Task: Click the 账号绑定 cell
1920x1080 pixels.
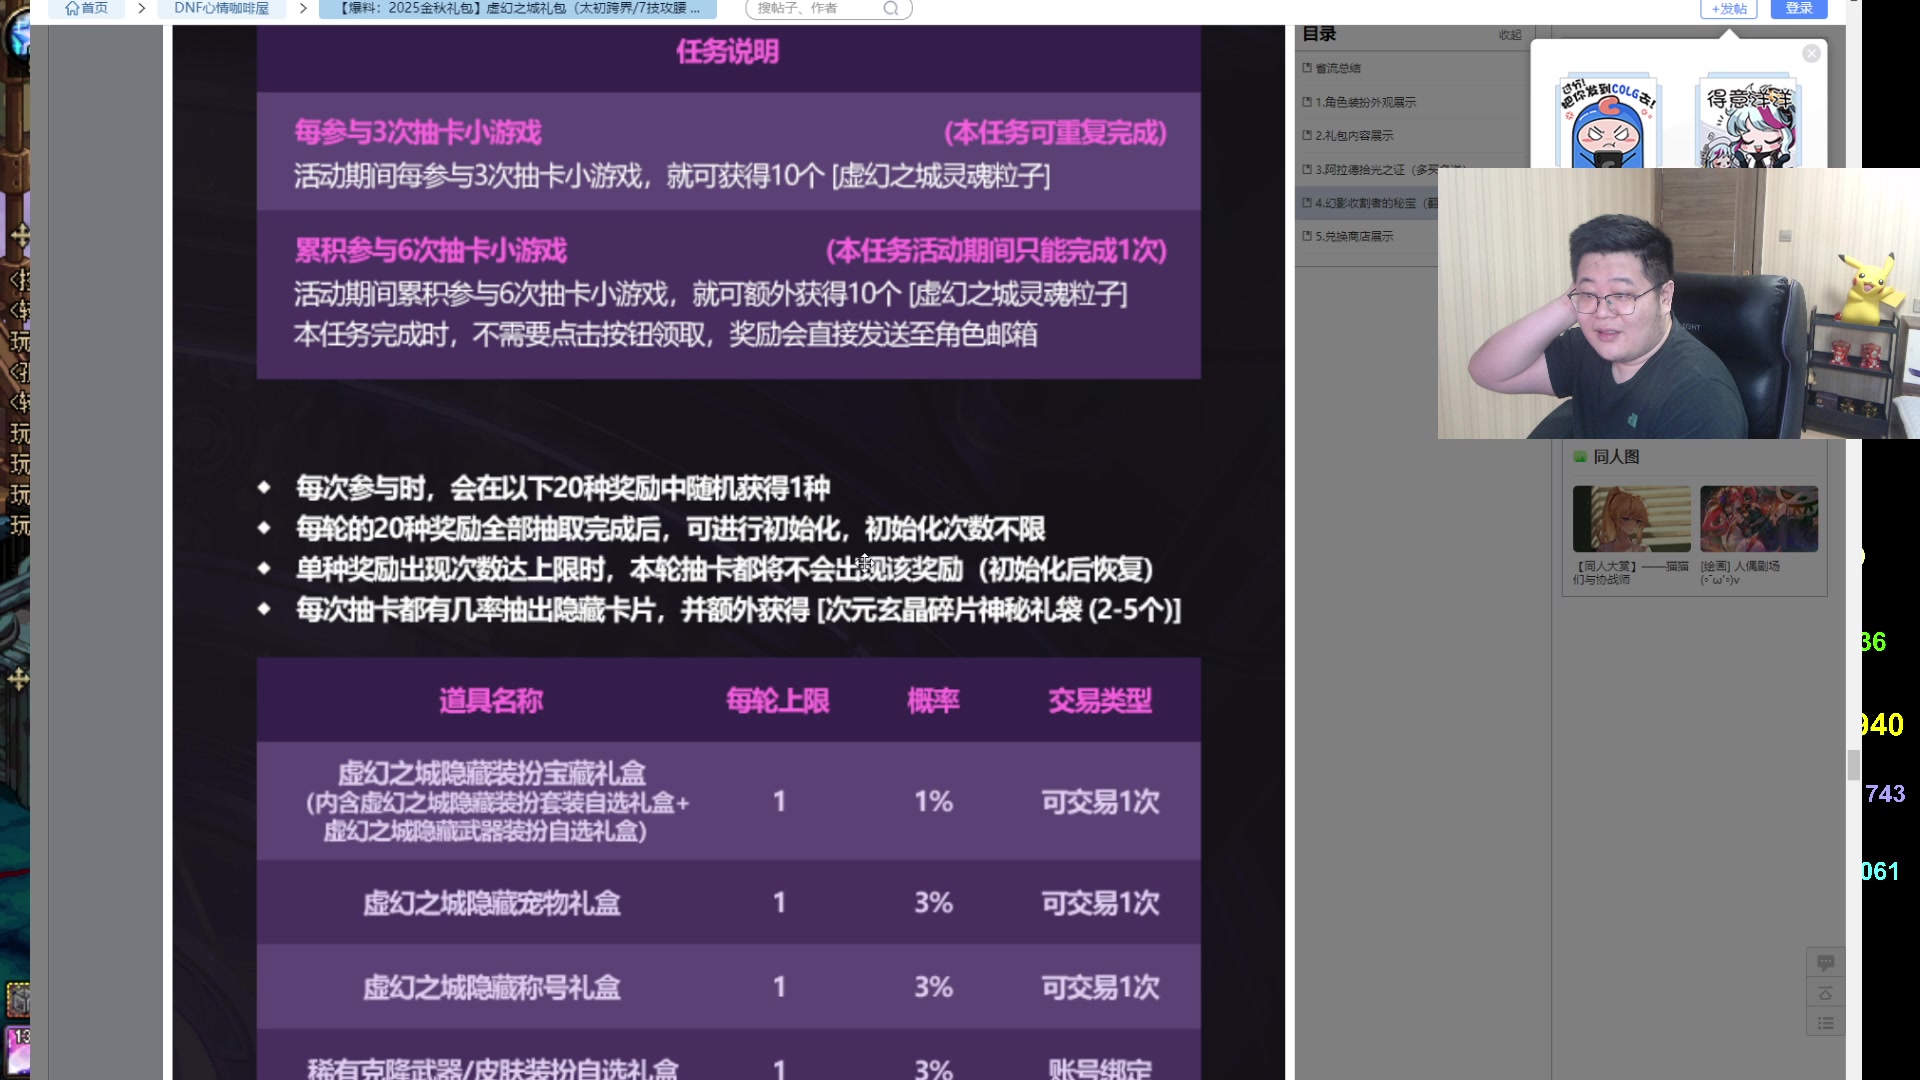Action: coord(1100,1069)
